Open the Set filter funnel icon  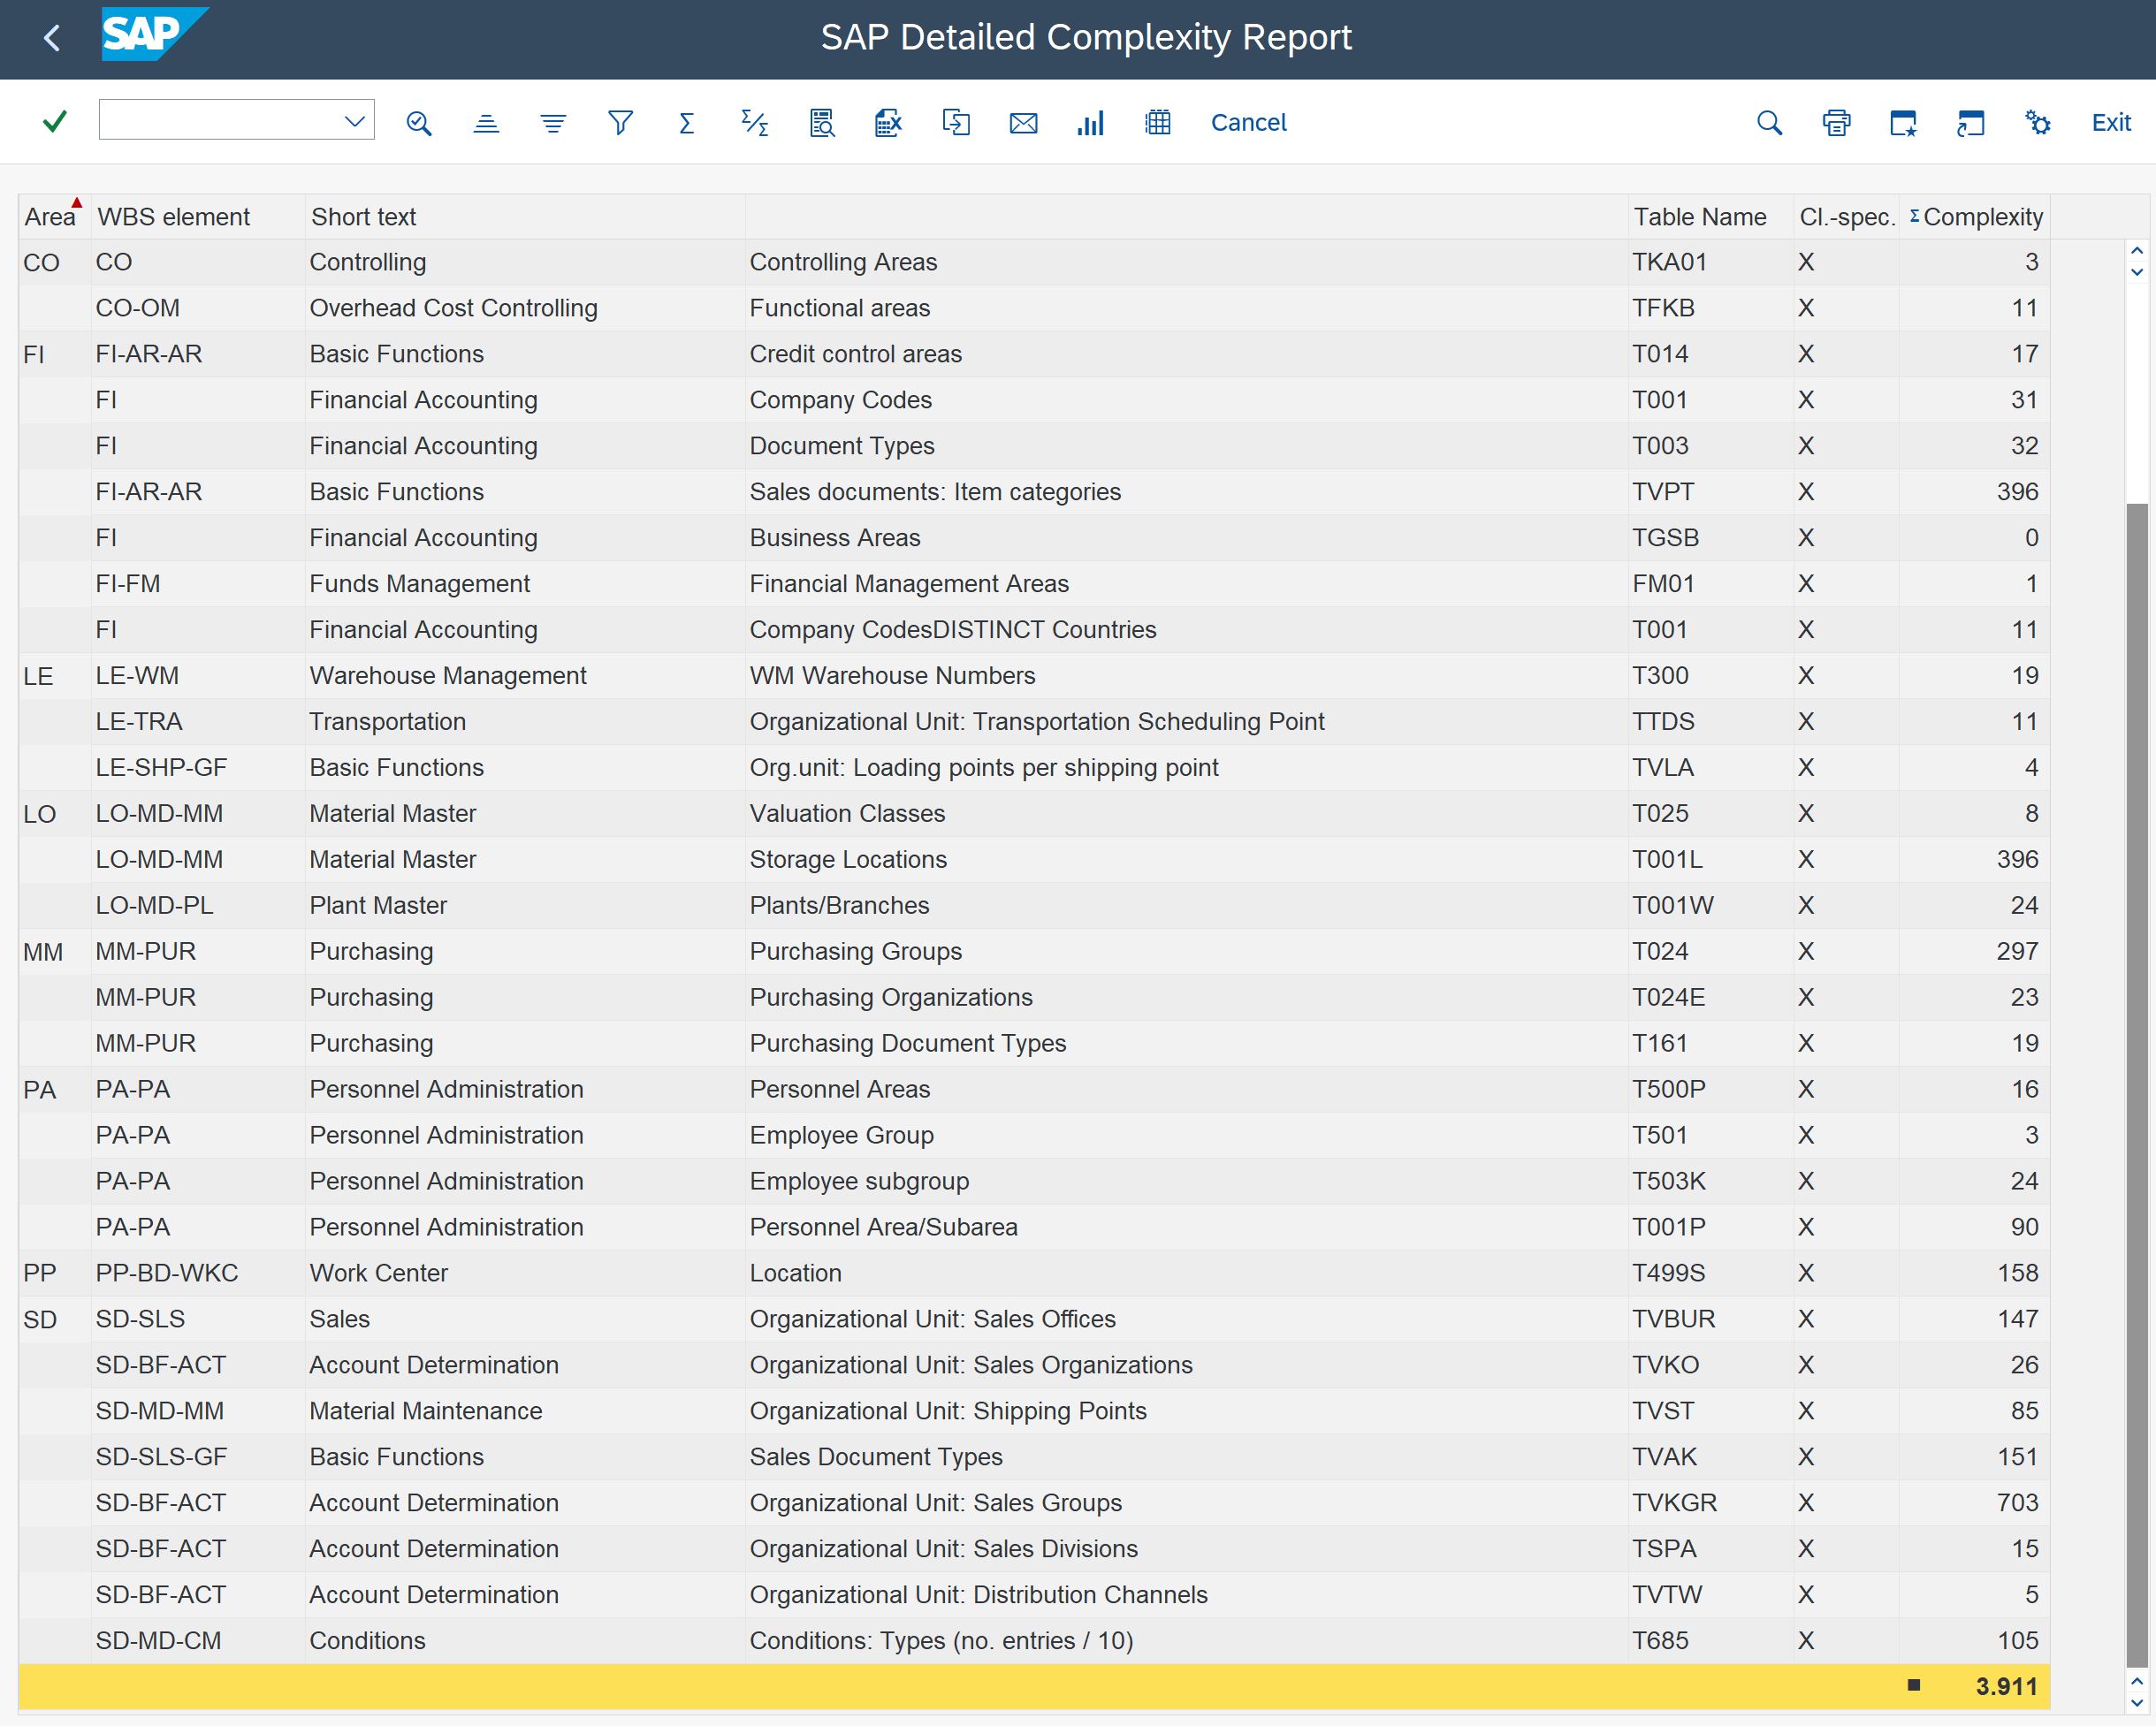coord(620,123)
